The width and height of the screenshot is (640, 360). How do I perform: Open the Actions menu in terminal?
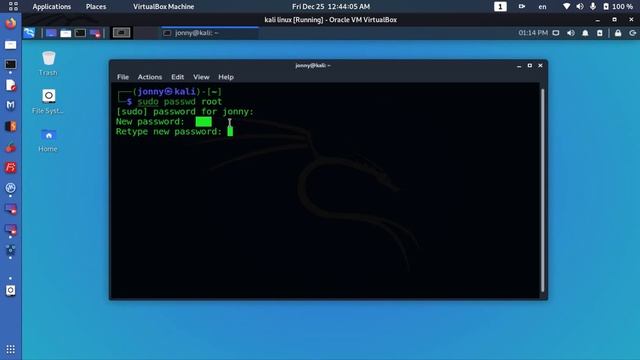pos(150,77)
